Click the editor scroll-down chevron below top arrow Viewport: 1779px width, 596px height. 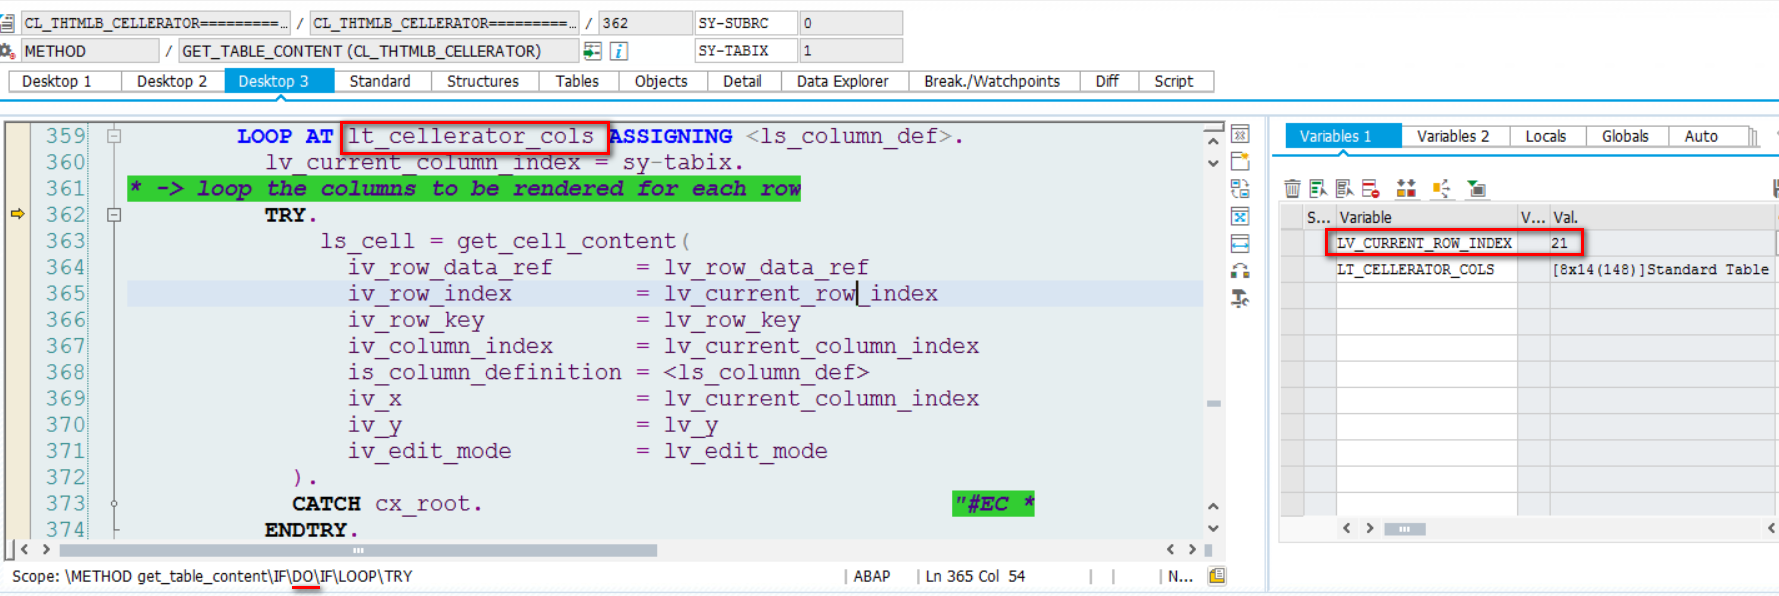[1213, 163]
